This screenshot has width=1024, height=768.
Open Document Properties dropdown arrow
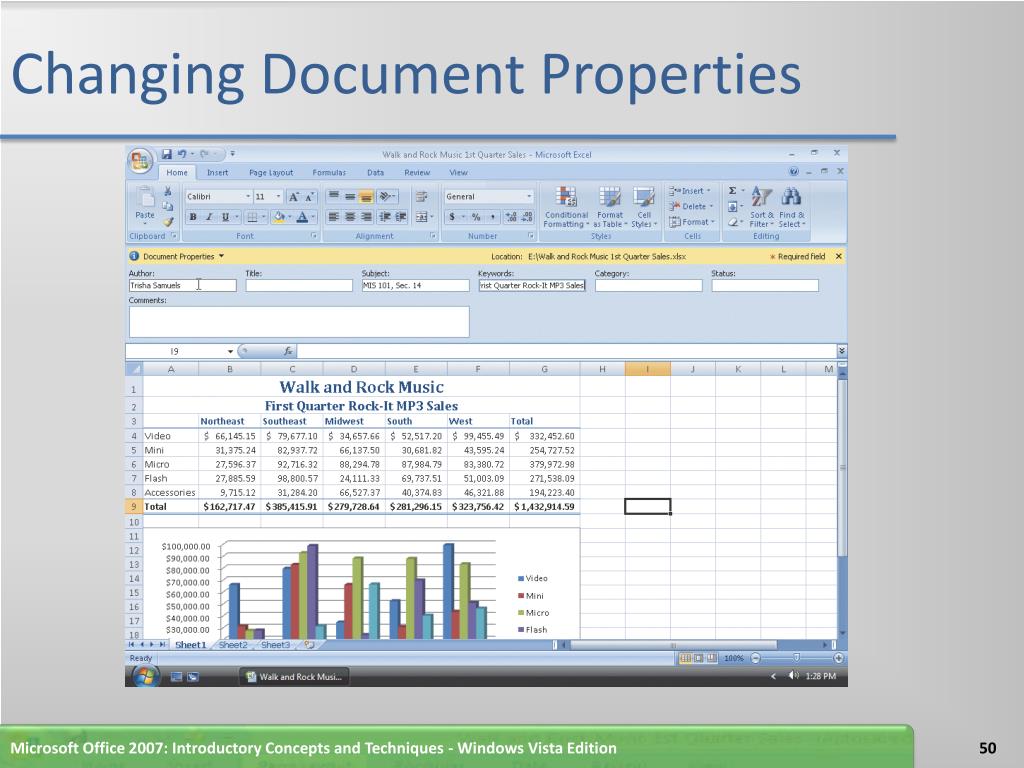point(221,257)
